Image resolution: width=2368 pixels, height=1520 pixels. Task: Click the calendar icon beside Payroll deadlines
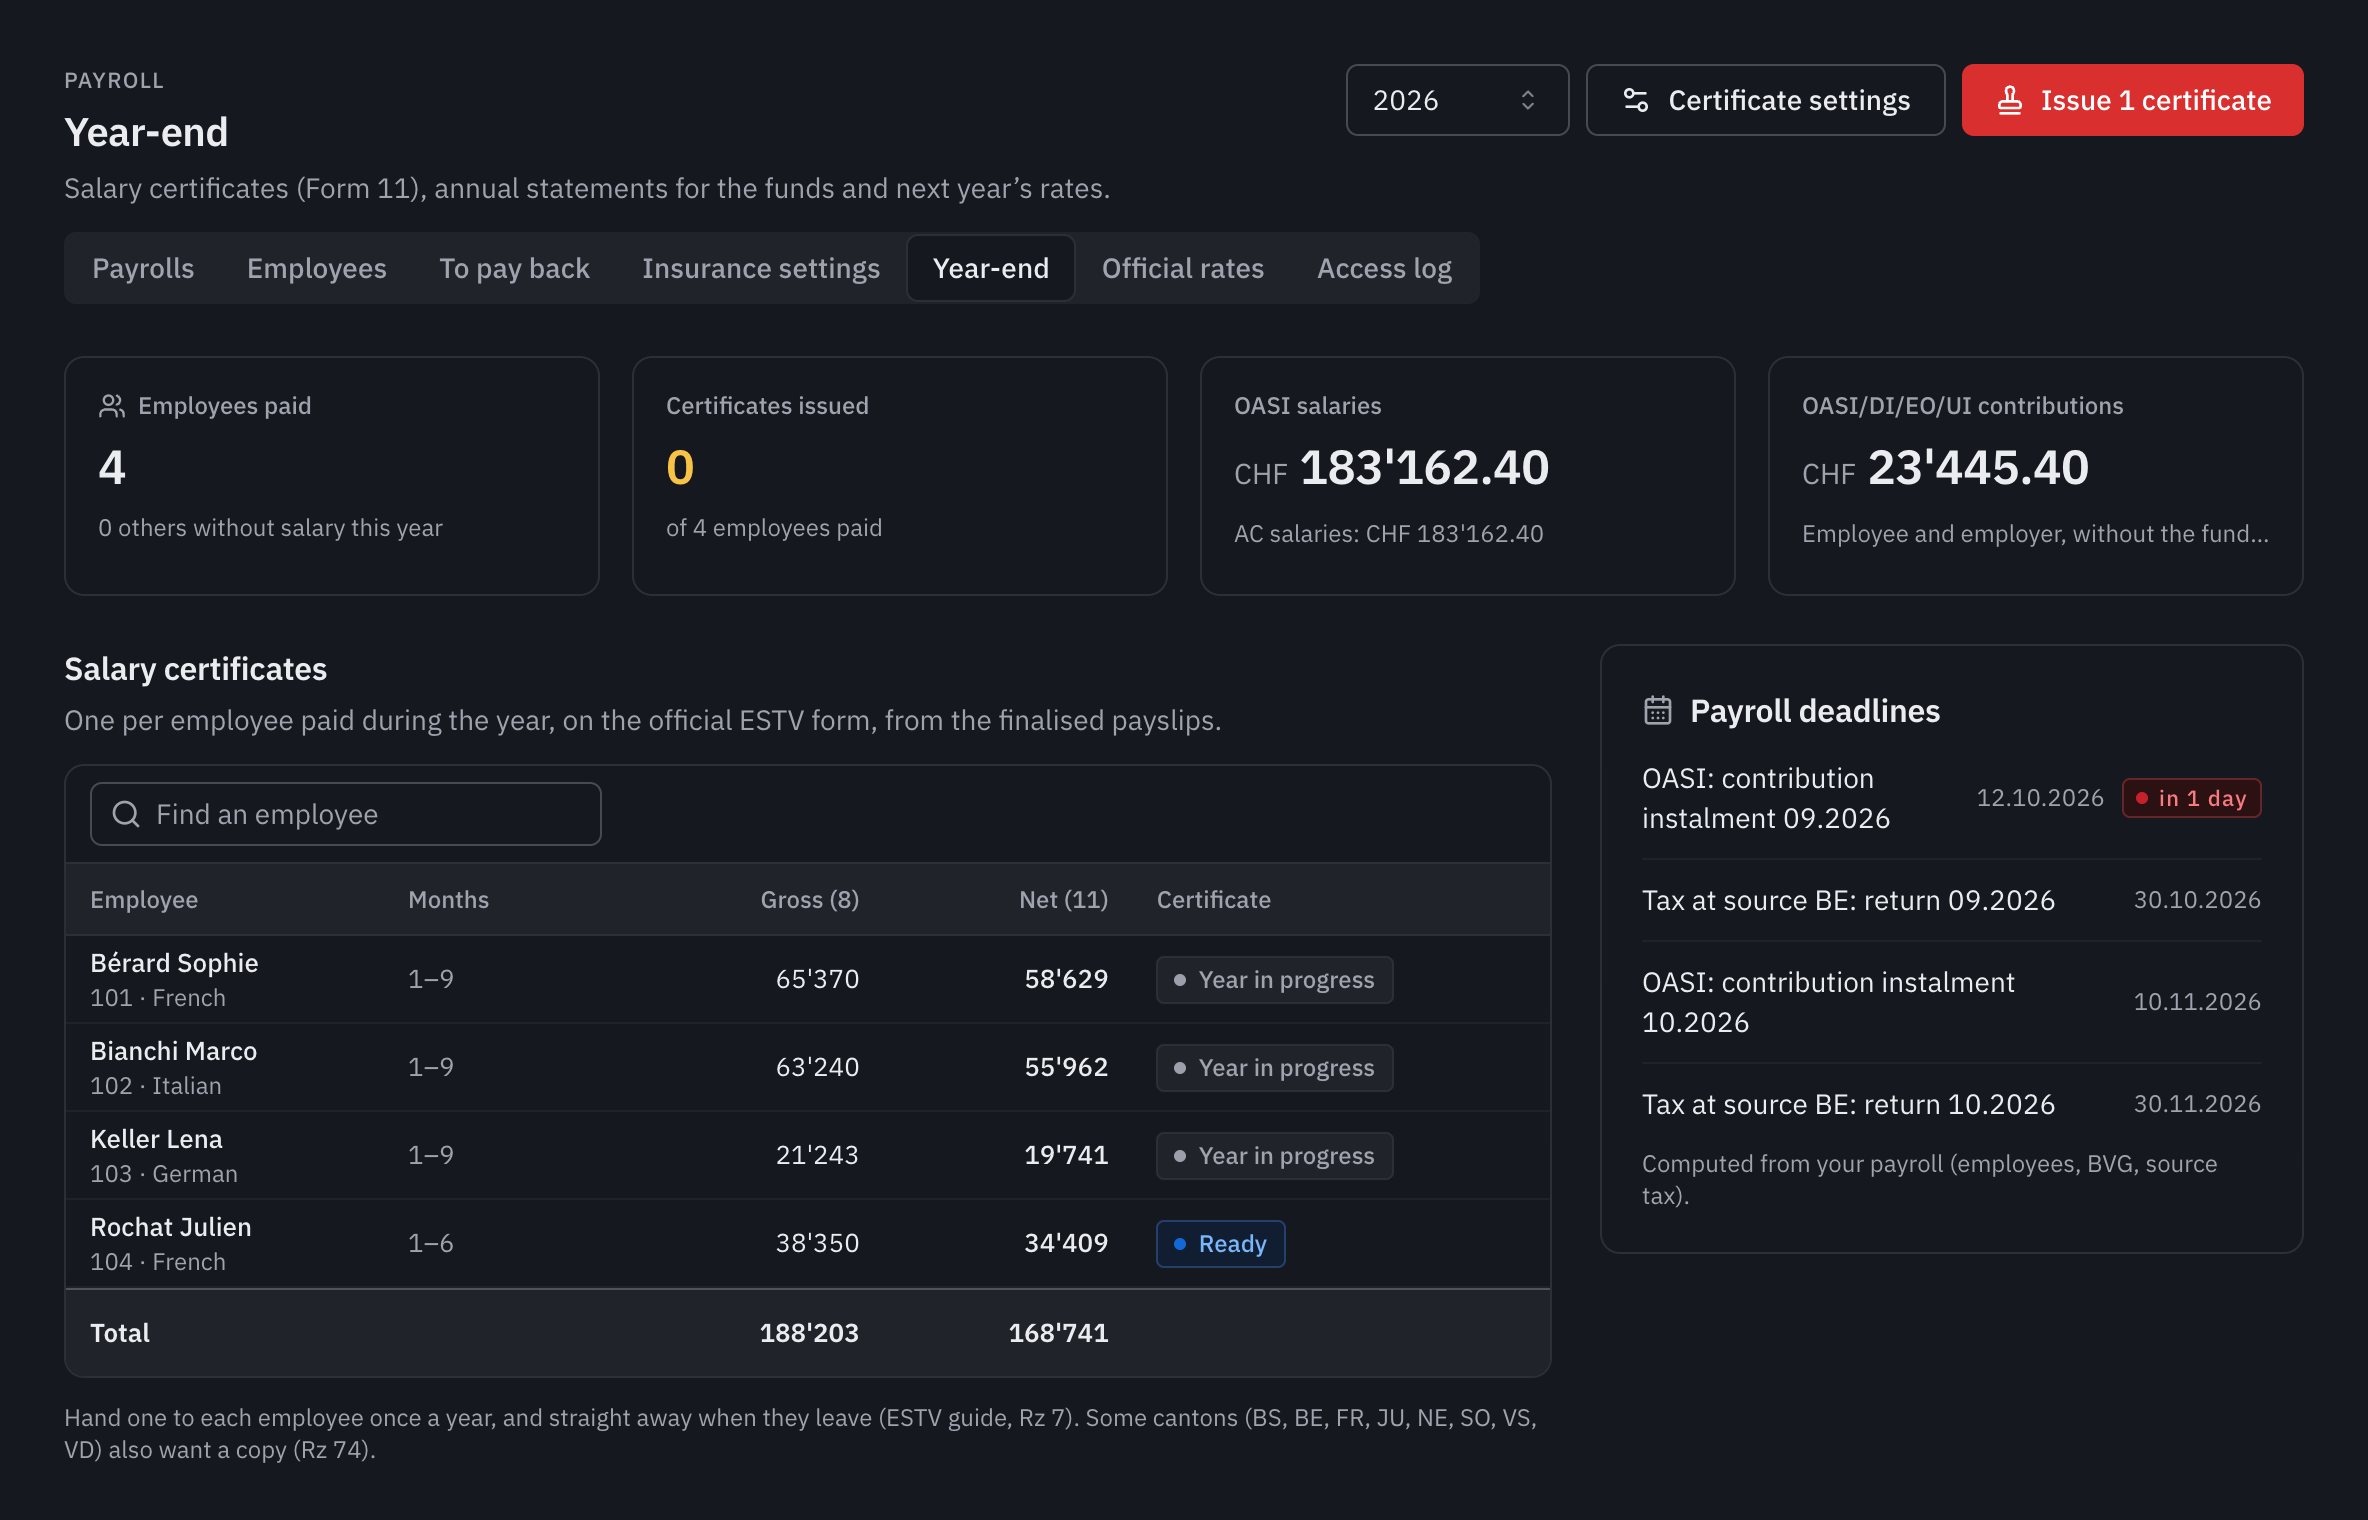(1657, 711)
